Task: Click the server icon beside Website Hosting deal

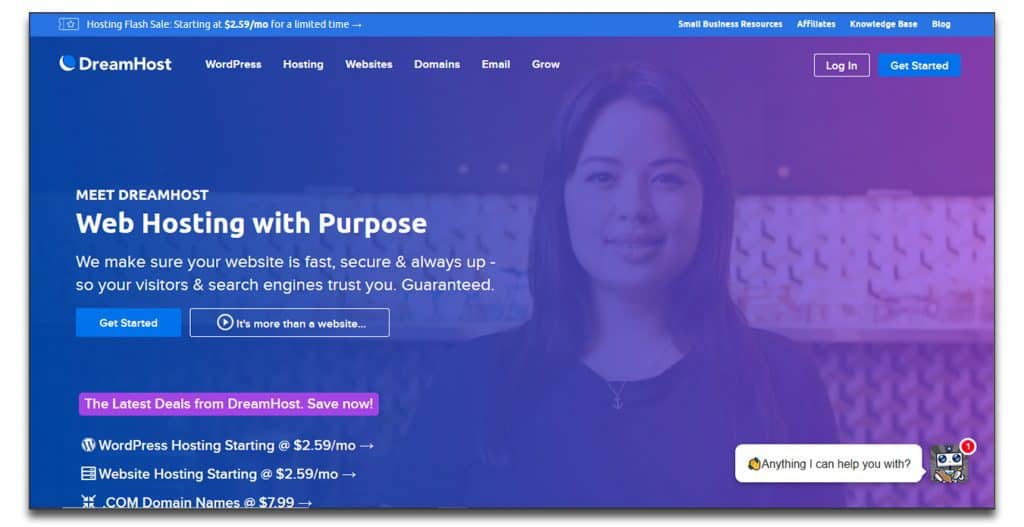Action: pyautogui.click(x=88, y=473)
